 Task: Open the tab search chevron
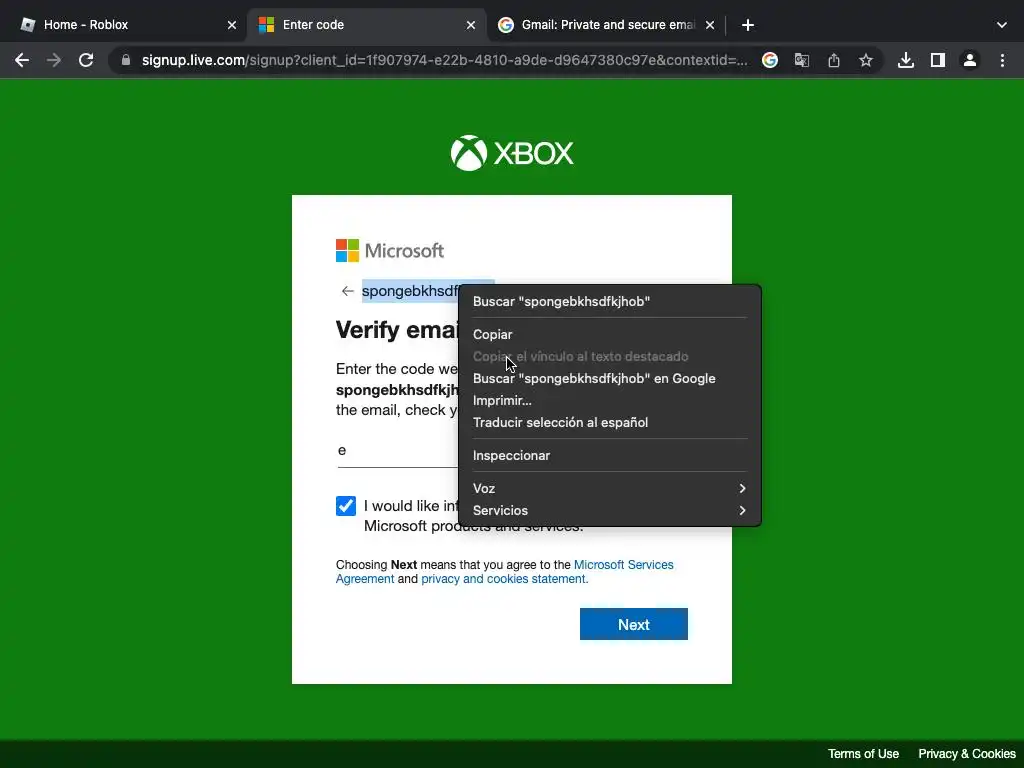pyautogui.click(x=1002, y=25)
